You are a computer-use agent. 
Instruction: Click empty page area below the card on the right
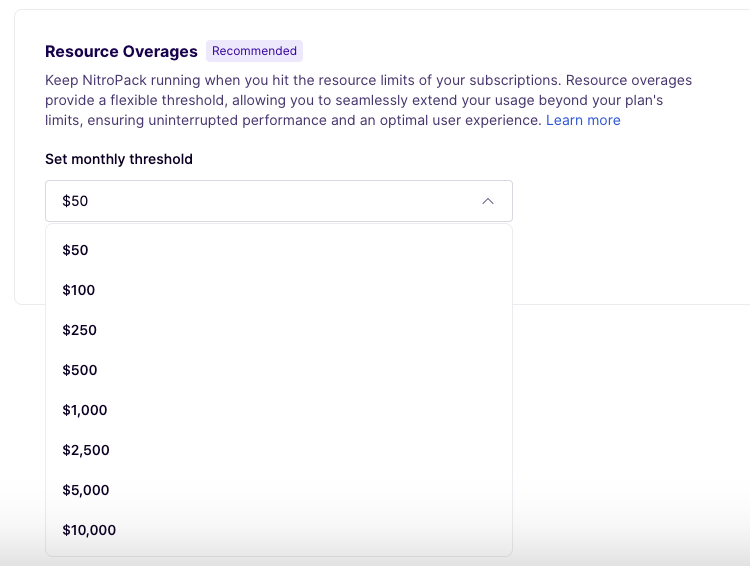click(630, 420)
